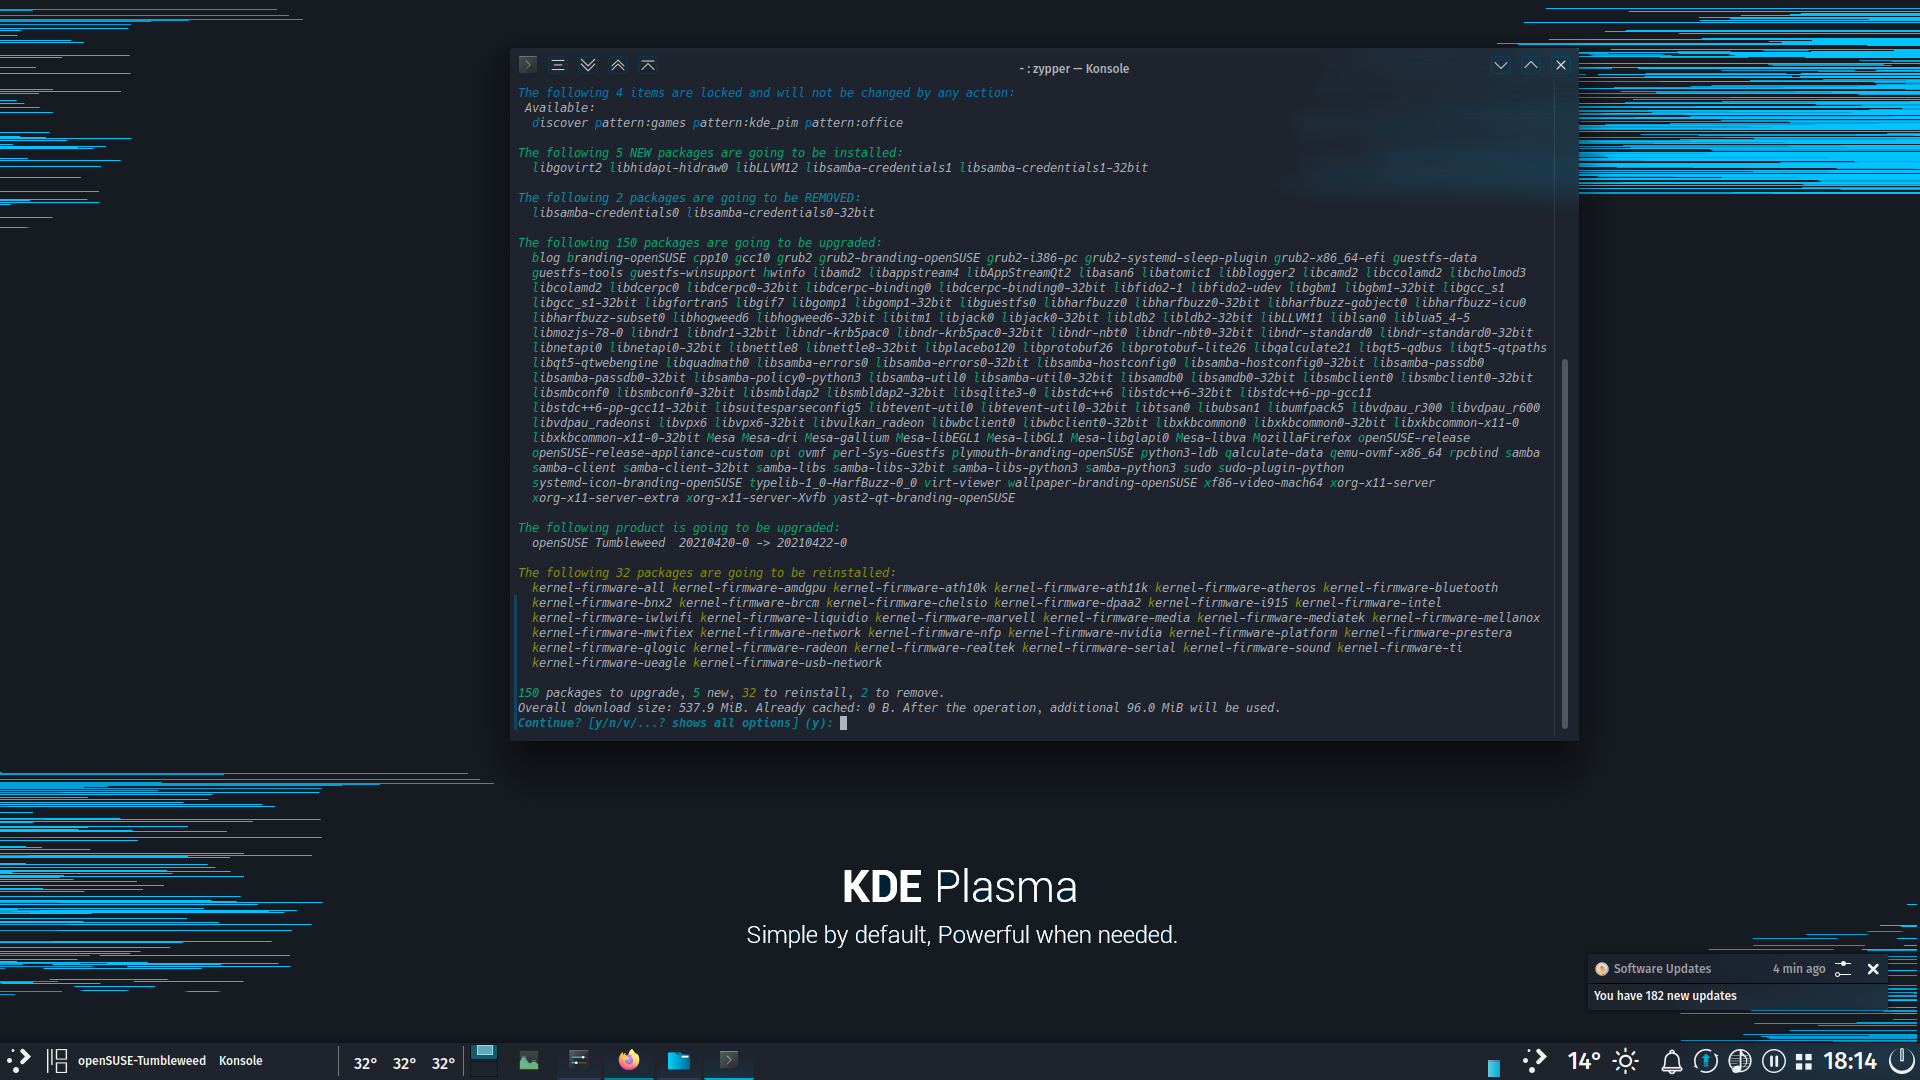Image resolution: width=1920 pixels, height=1080 pixels.
Task: Click the Konsole icon in the window titlebar
Action: [528, 65]
